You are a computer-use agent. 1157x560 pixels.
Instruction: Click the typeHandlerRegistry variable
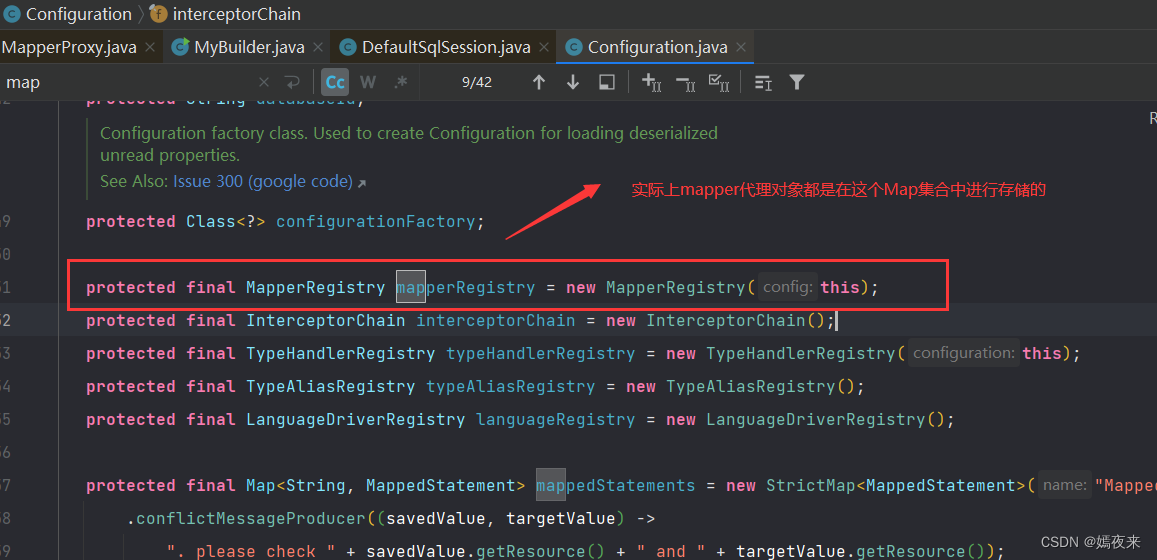point(541,353)
